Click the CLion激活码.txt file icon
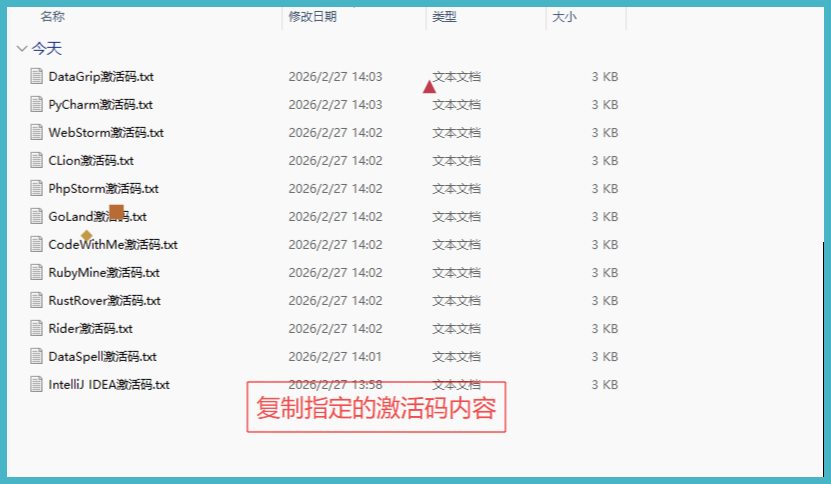Screen dimensions: 831x484 click(x=36, y=161)
